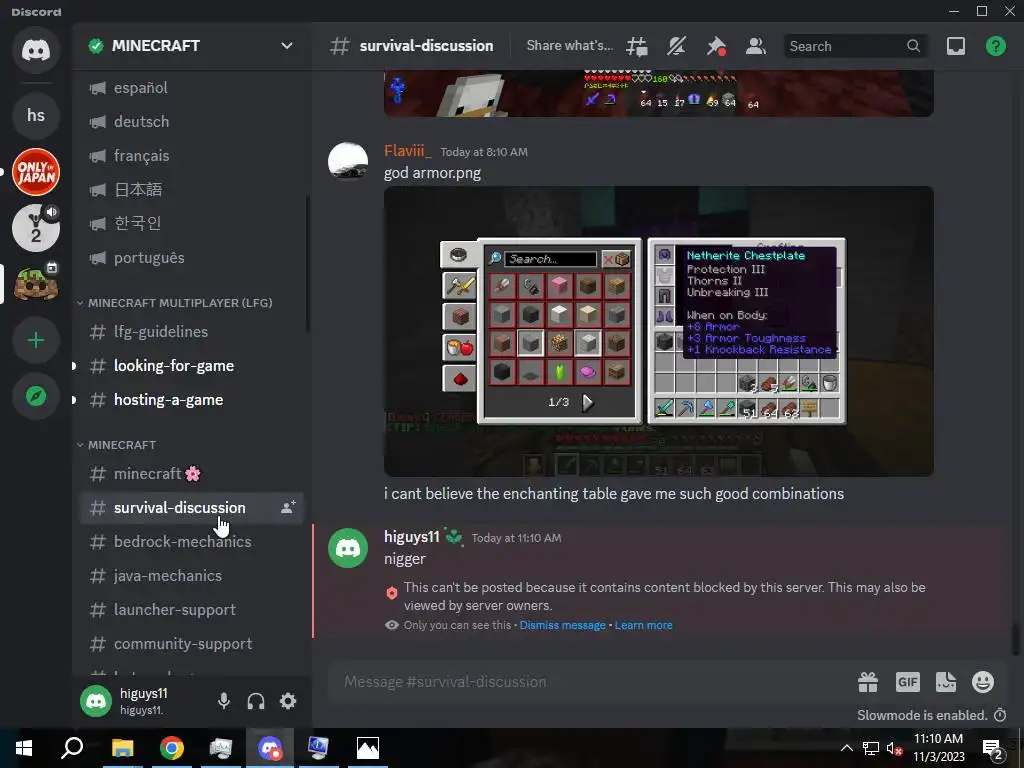Viewport: 1024px width, 768px height.
Task: Open the GIF picker
Action: [x=907, y=682]
